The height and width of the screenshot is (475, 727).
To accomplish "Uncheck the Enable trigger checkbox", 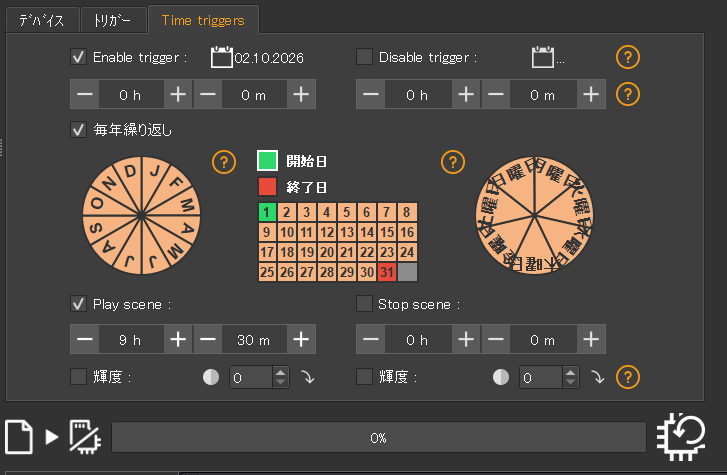I will point(79,58).
